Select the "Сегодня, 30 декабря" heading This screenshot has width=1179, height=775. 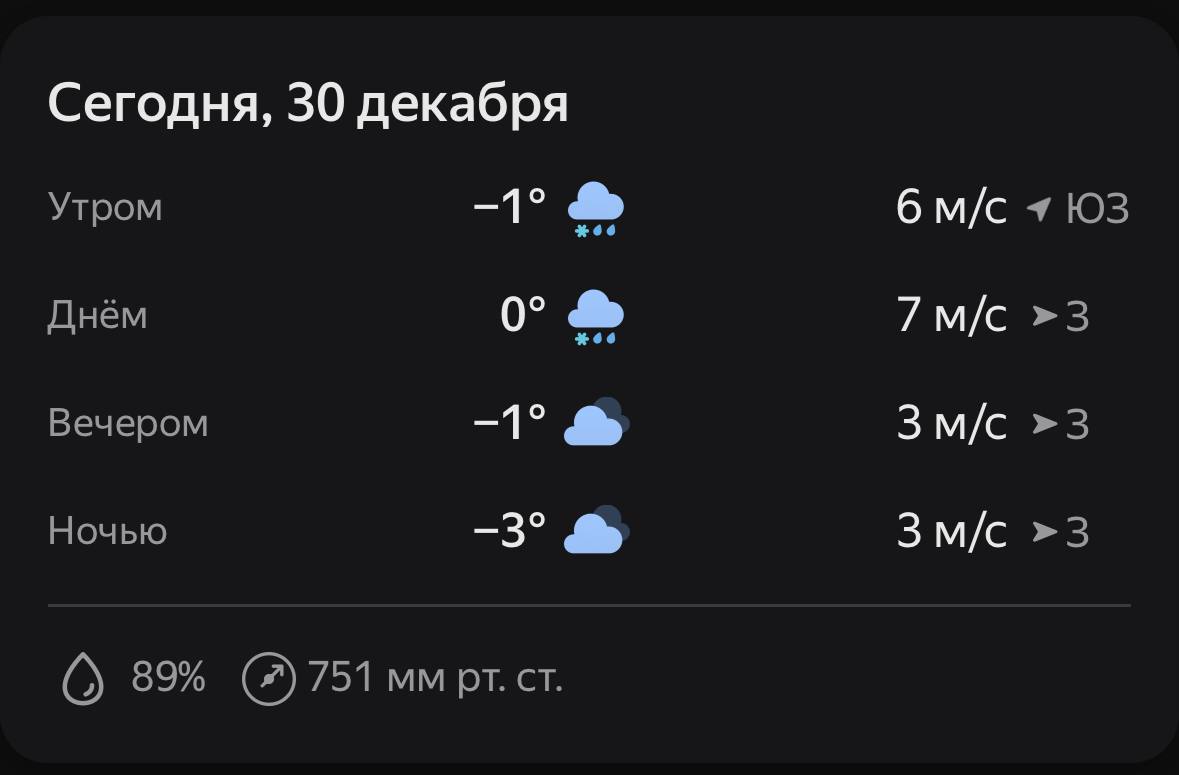pyautogui.click(x=308, y=105)
